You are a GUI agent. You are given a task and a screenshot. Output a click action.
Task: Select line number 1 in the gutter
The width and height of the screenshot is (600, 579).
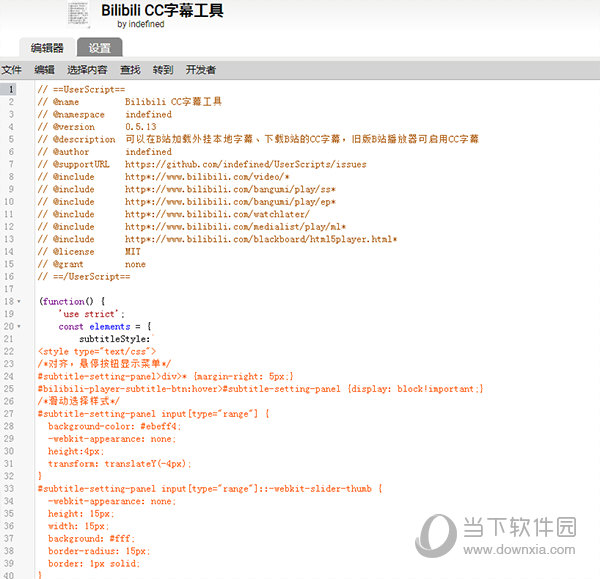pyautogui.click(x=11, y=90)
